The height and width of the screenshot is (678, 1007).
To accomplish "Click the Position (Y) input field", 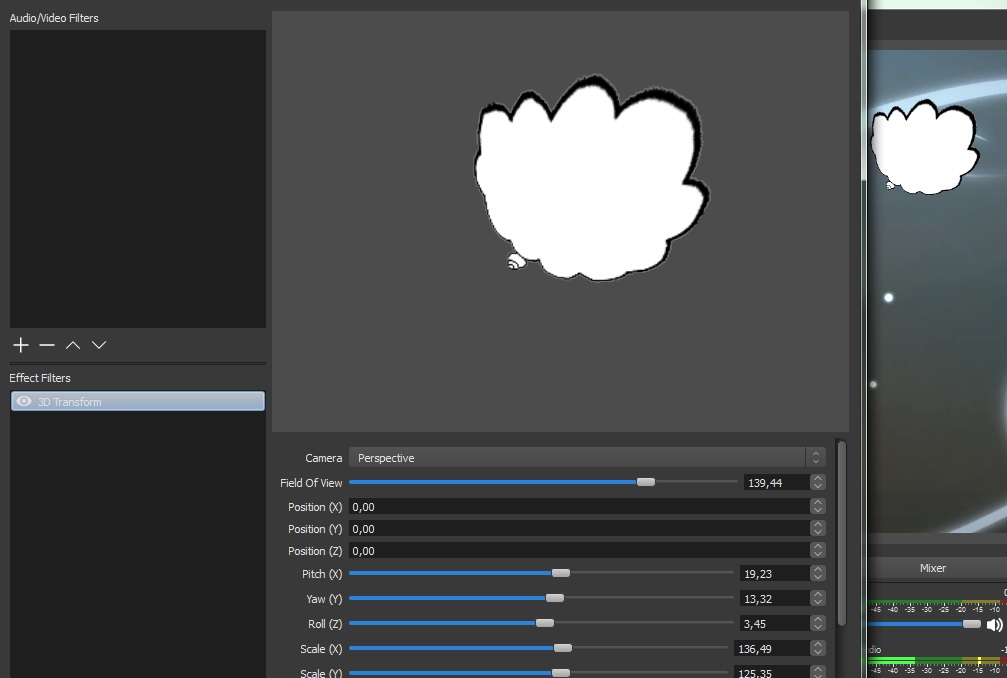I will pyautogui.click(x=578, y=529).
